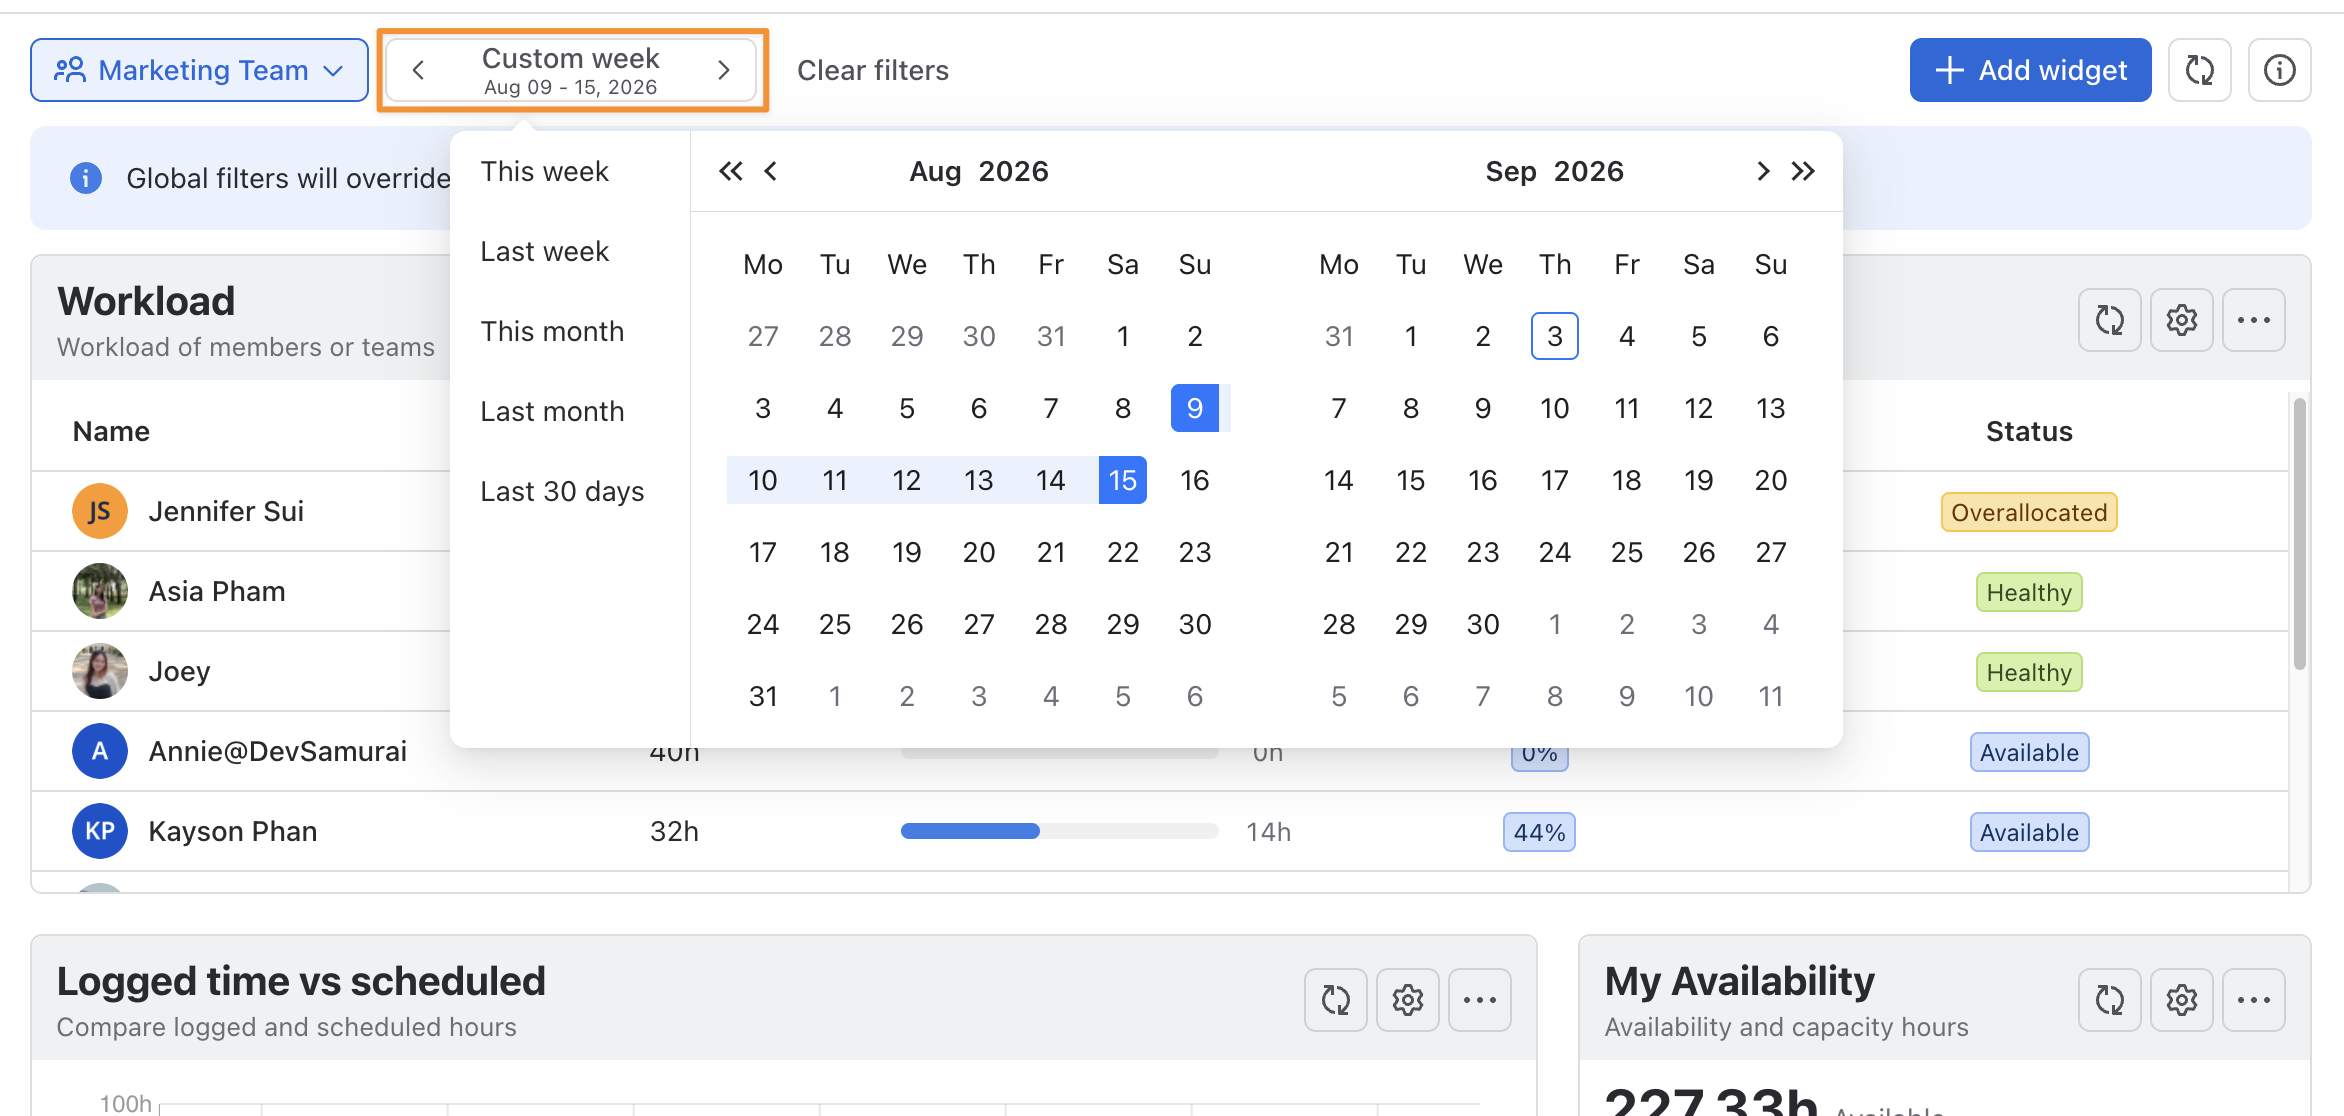Select Last month preset
Screen dimensions: 2344x1116
click(x=552, y=411)
